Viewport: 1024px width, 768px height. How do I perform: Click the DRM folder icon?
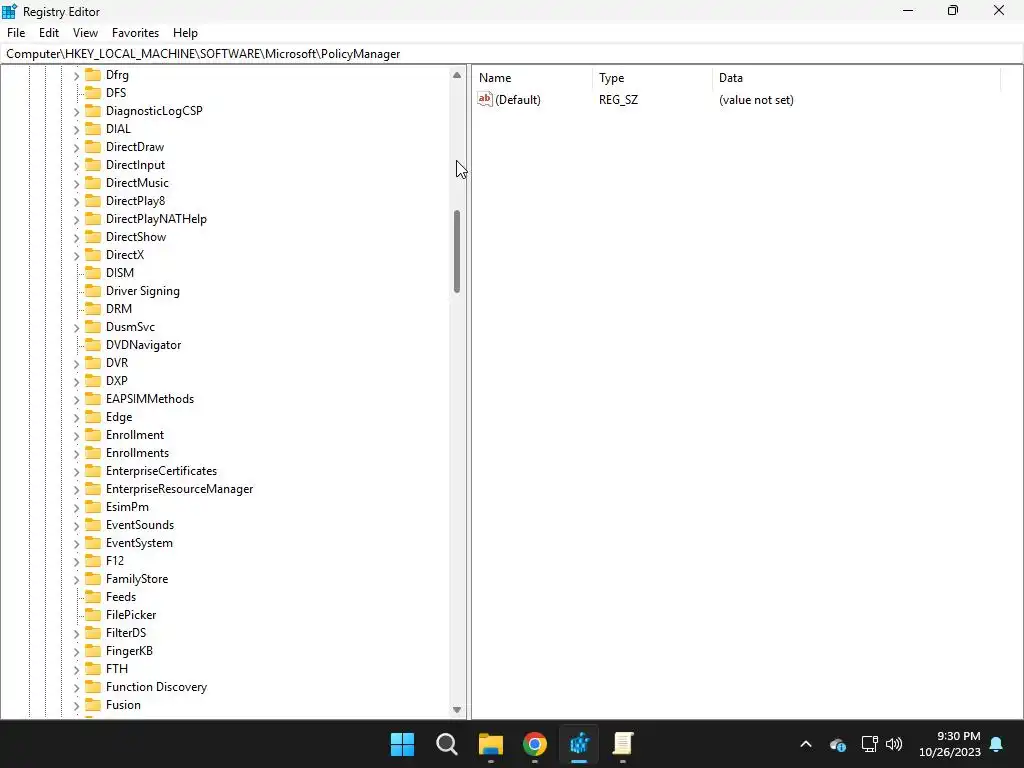point(93,308)
